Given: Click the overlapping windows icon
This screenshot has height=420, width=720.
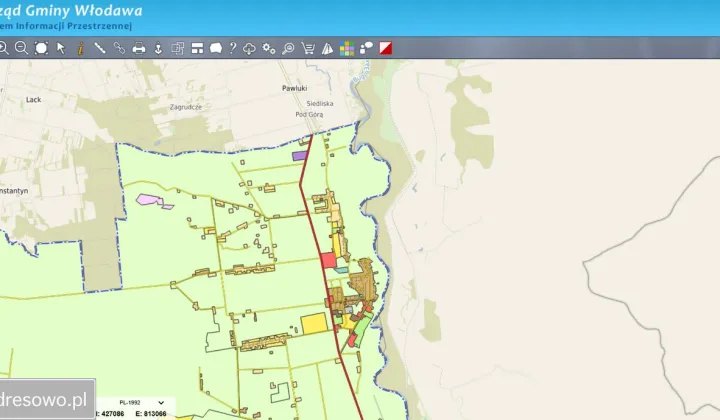Looking at the screenshot, I should pyautogui.click(x=178, y=48).
